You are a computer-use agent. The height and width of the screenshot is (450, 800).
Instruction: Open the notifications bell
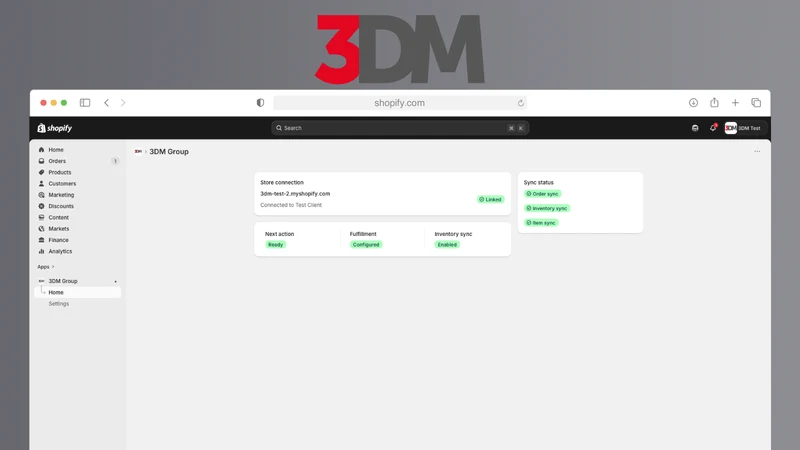pos(713,128)
